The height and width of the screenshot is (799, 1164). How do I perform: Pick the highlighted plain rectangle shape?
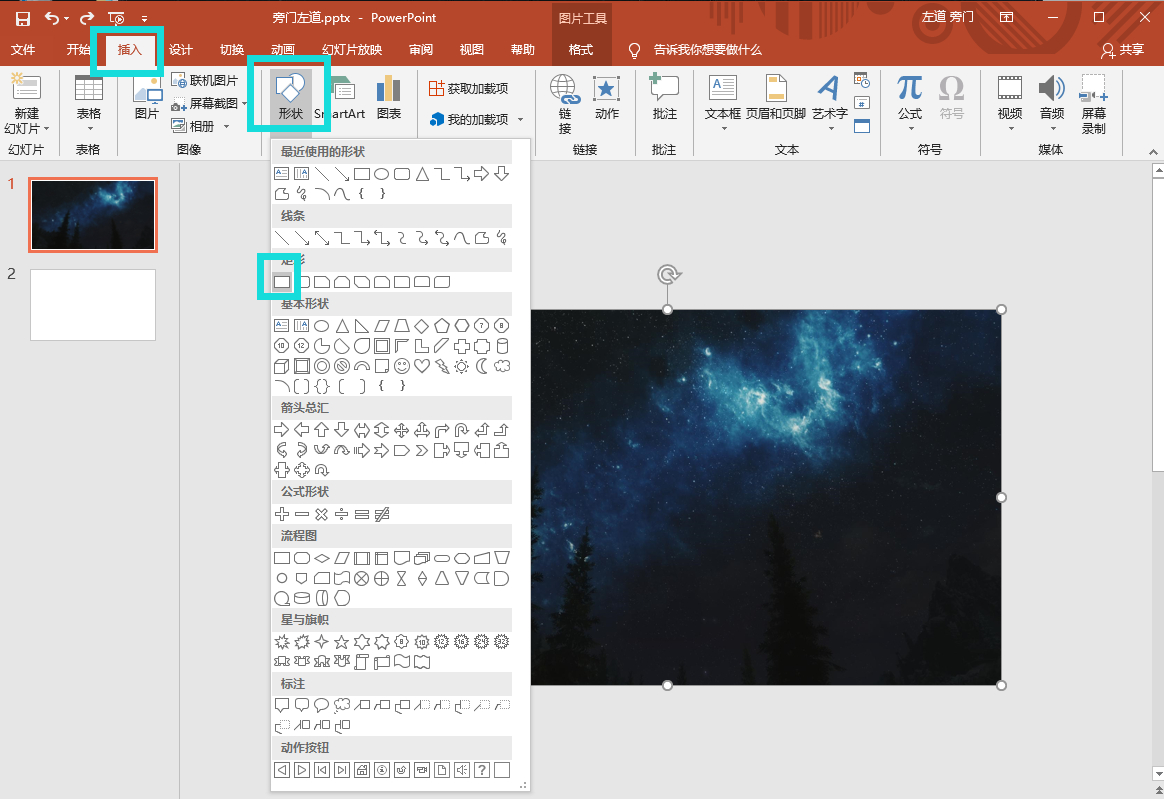tap(281, 281)
